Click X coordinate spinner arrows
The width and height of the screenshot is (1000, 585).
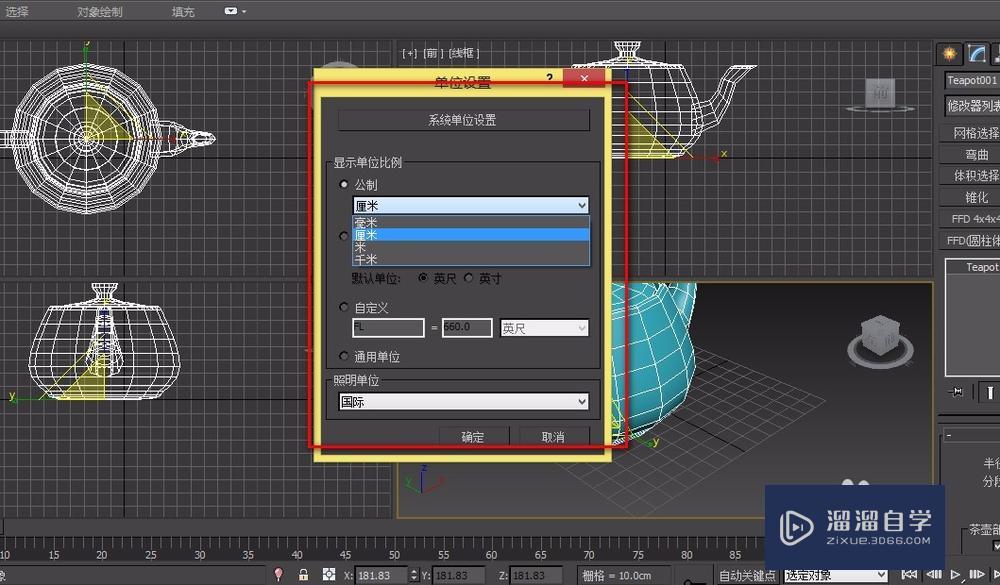tap(415, 575)
